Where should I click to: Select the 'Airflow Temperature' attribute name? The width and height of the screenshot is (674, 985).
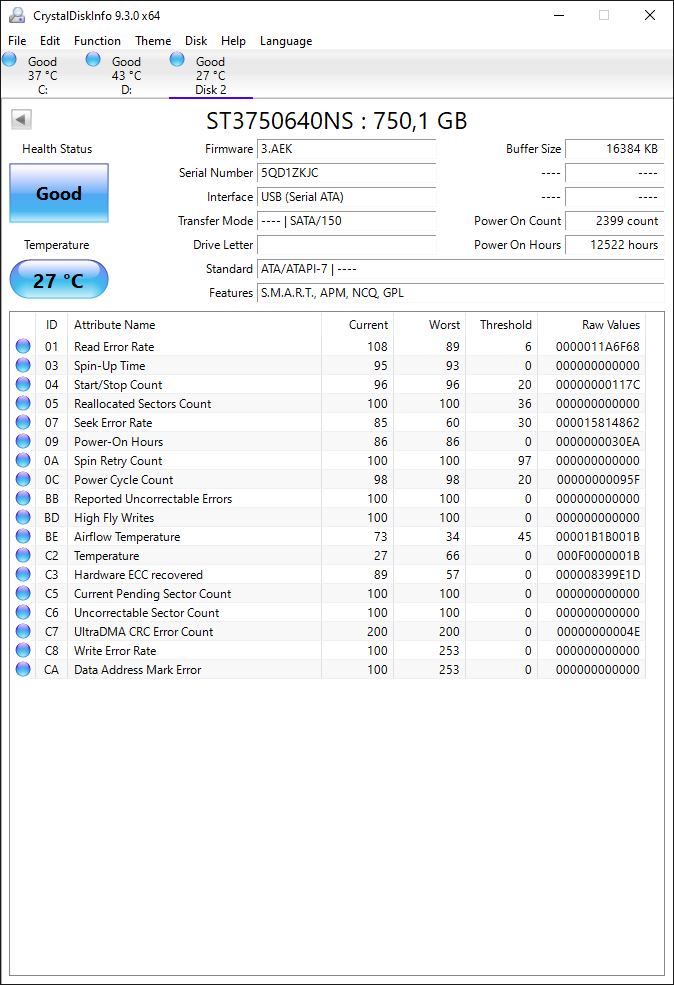coord(127,537)
